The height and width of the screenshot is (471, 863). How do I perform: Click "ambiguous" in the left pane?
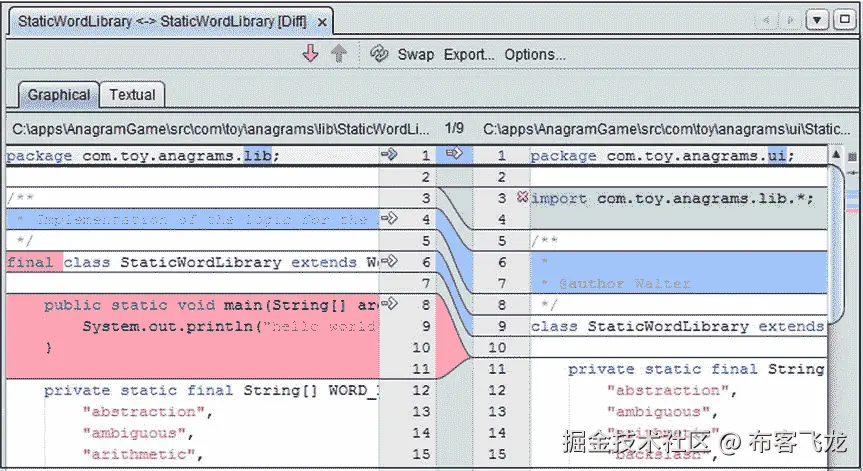click(134, 433)
